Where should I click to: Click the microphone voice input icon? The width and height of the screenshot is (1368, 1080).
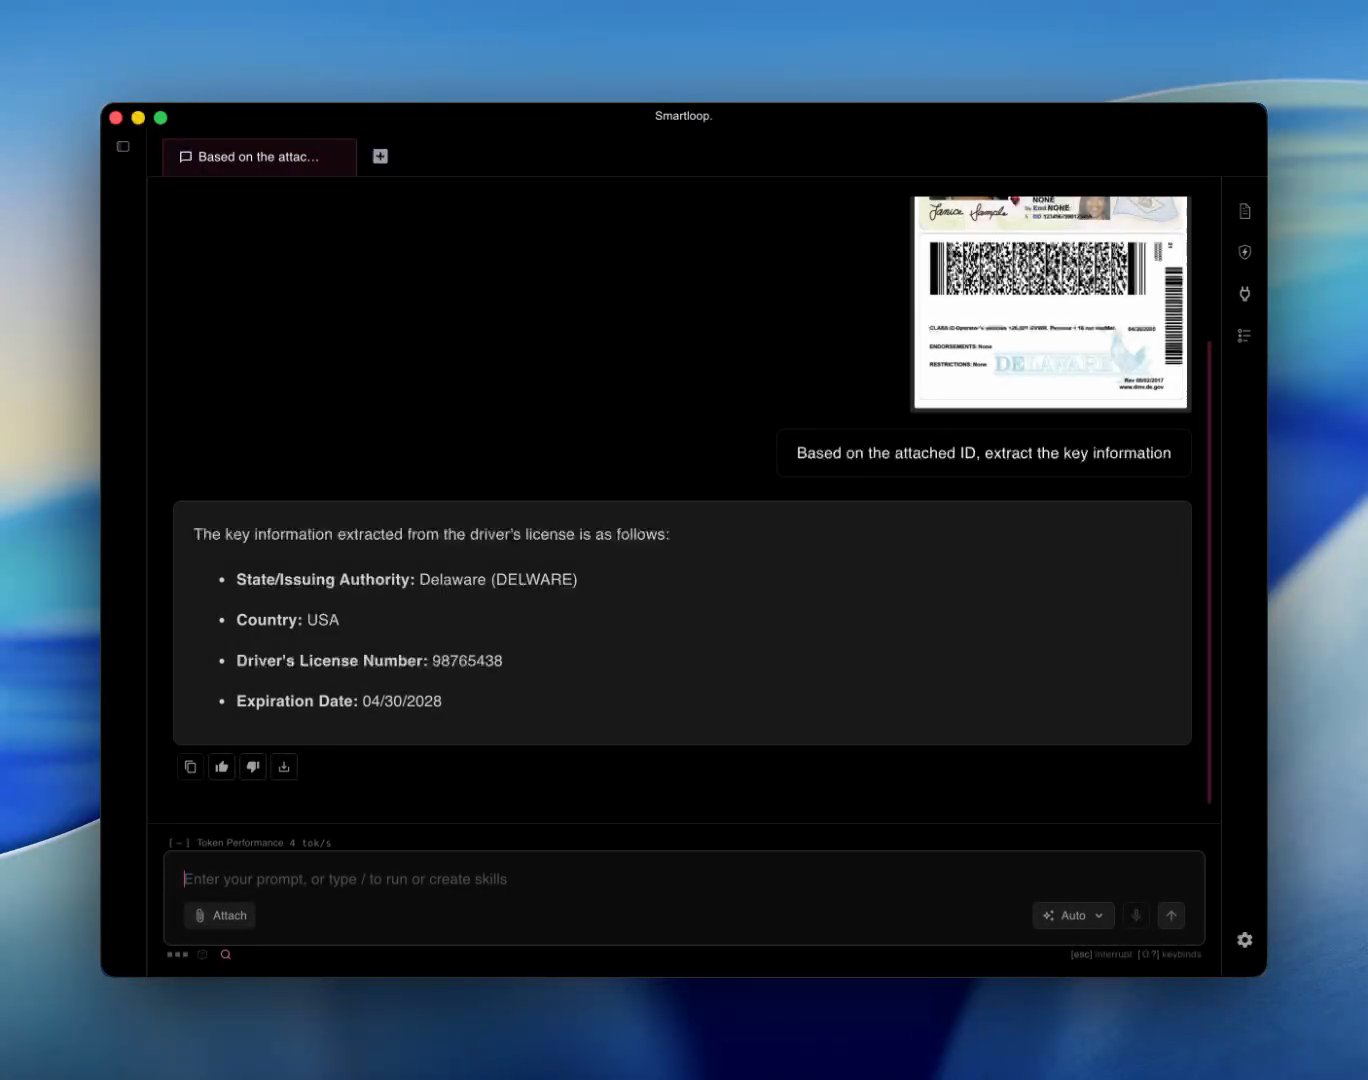click(x=1136, y=915)
